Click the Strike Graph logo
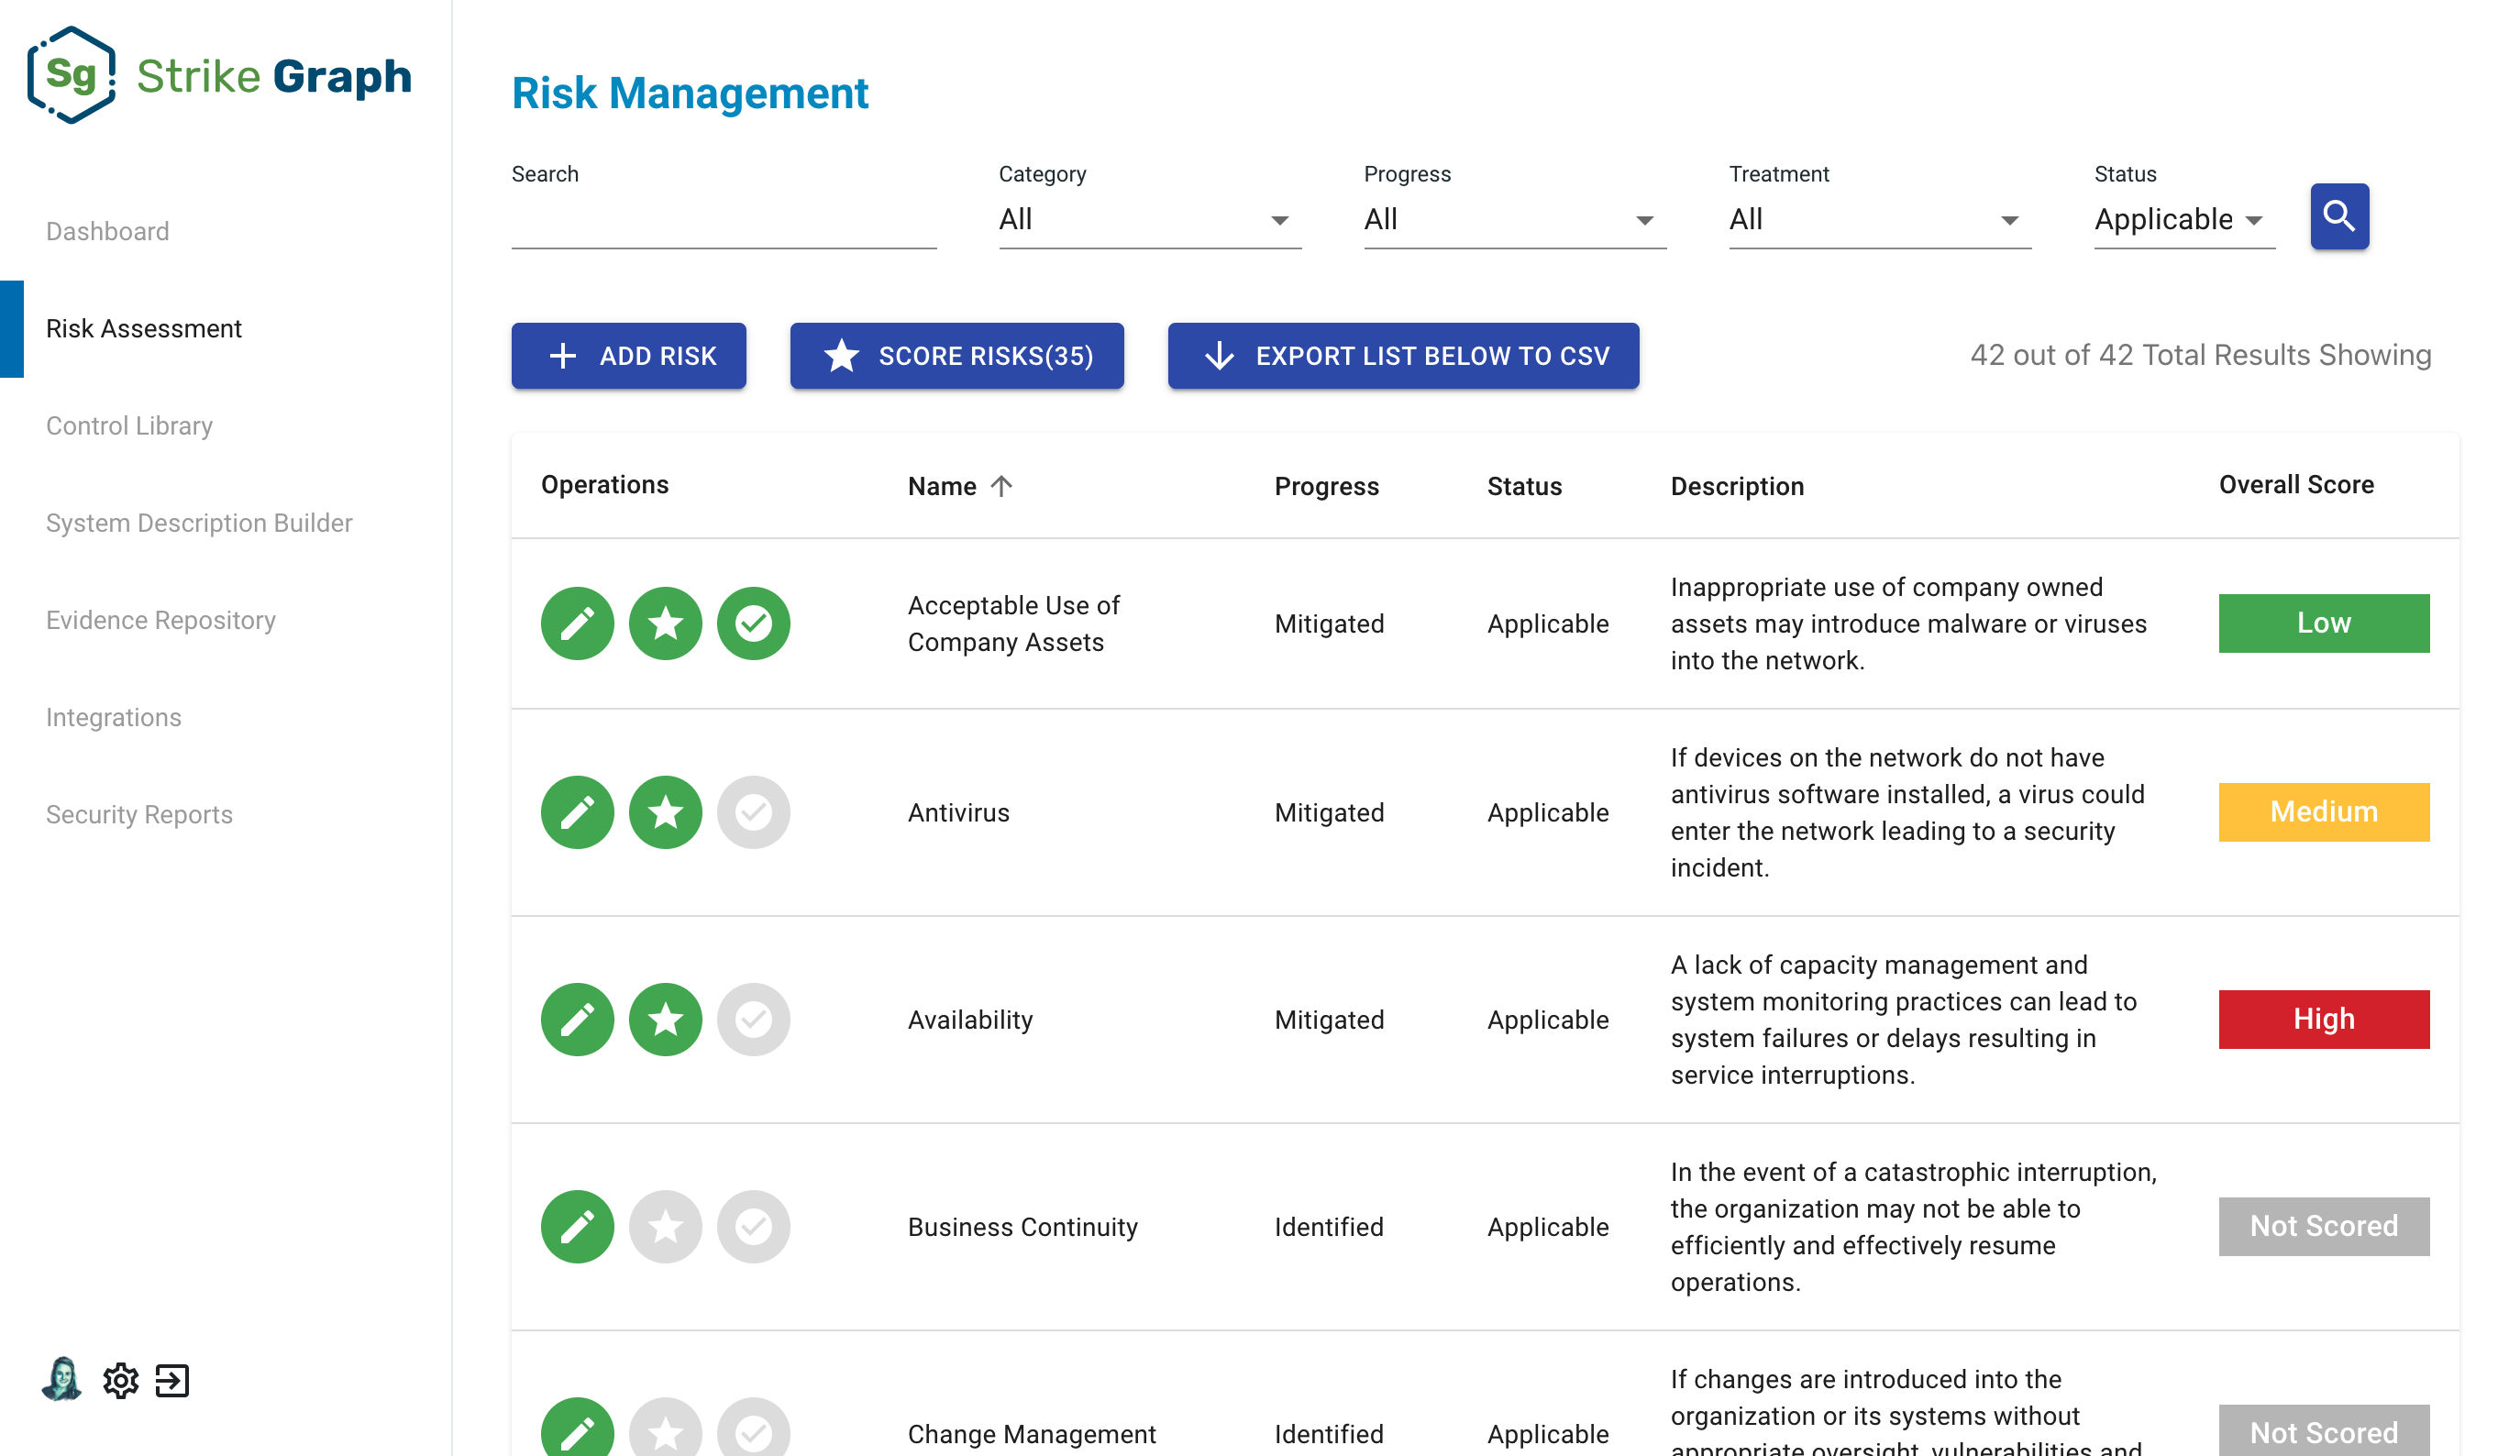Image resolution: width=2520 pixels, height=1456 pixels. 221,75
